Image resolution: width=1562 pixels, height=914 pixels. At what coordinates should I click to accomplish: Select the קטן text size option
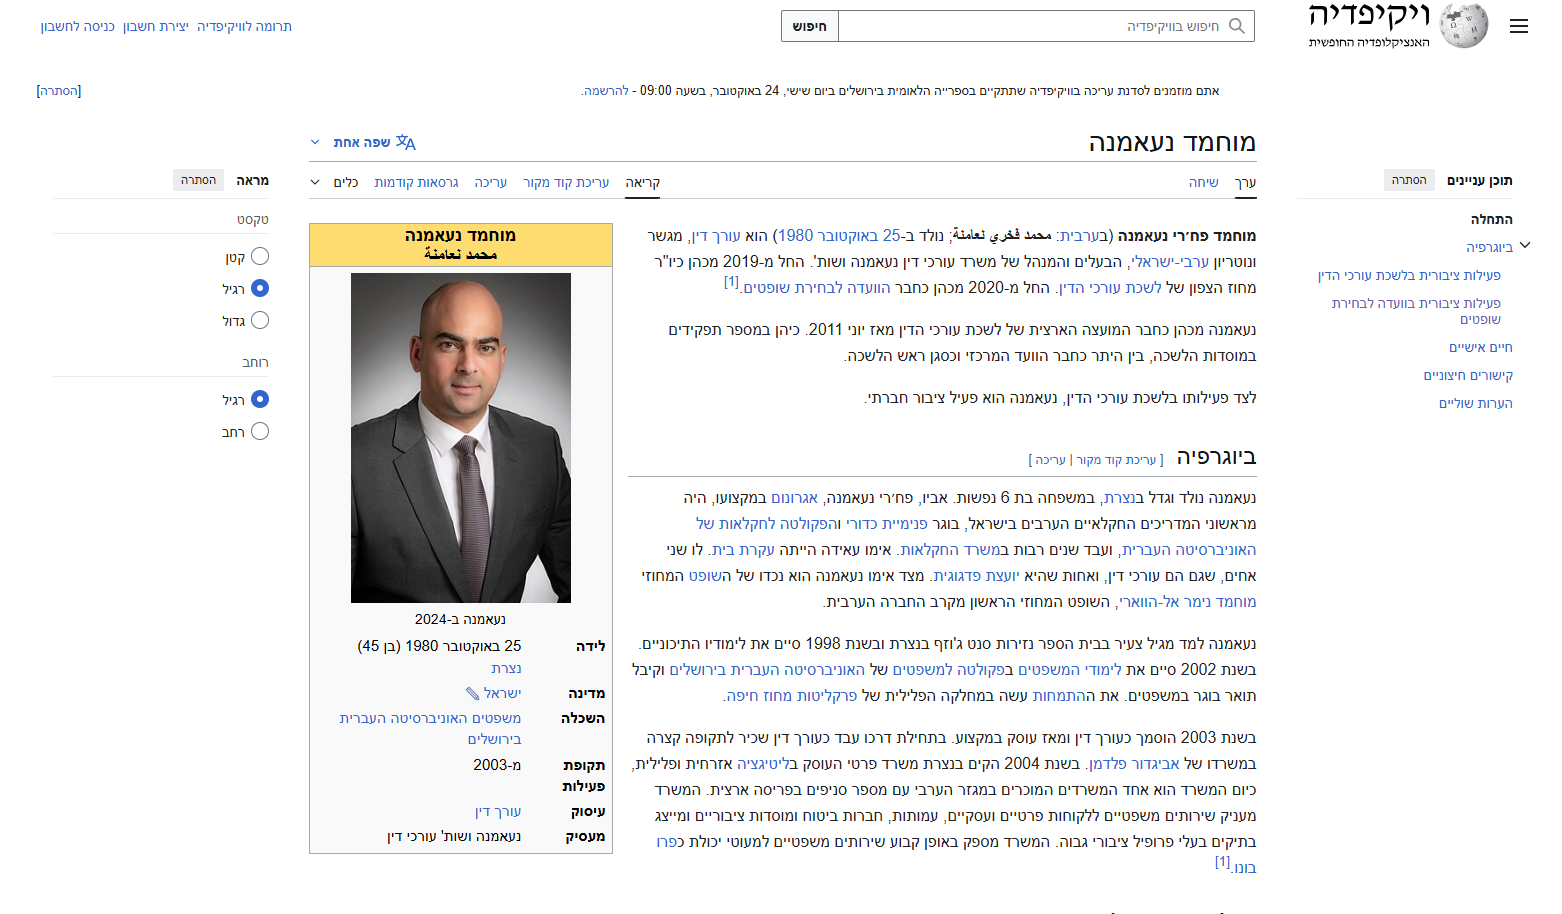260,256
